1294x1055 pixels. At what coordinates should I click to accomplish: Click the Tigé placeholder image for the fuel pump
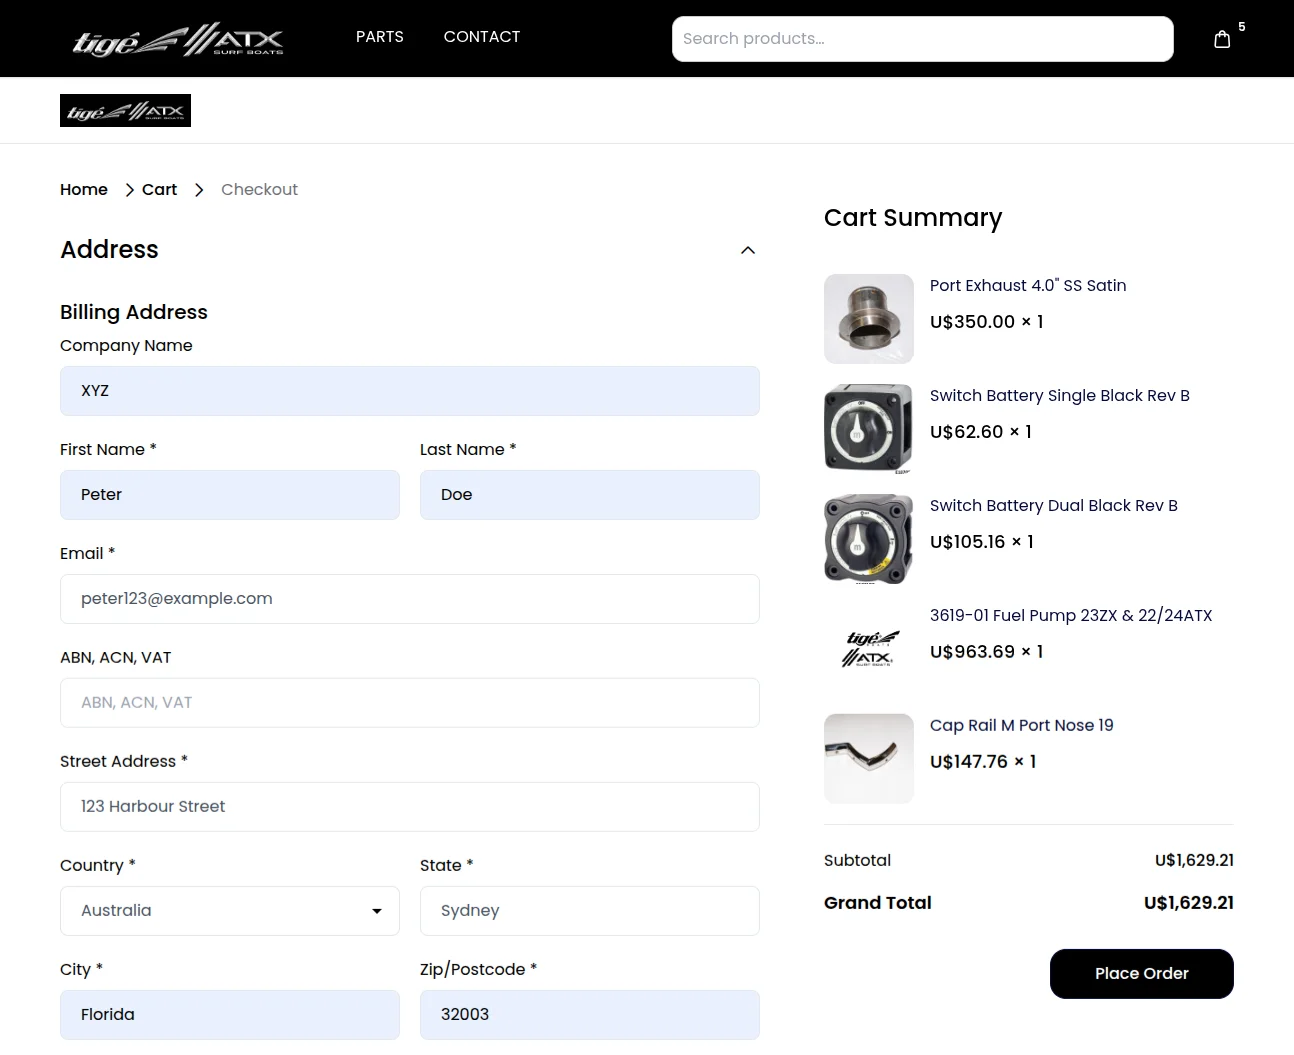pyautogui.click(x=868, y=648)
